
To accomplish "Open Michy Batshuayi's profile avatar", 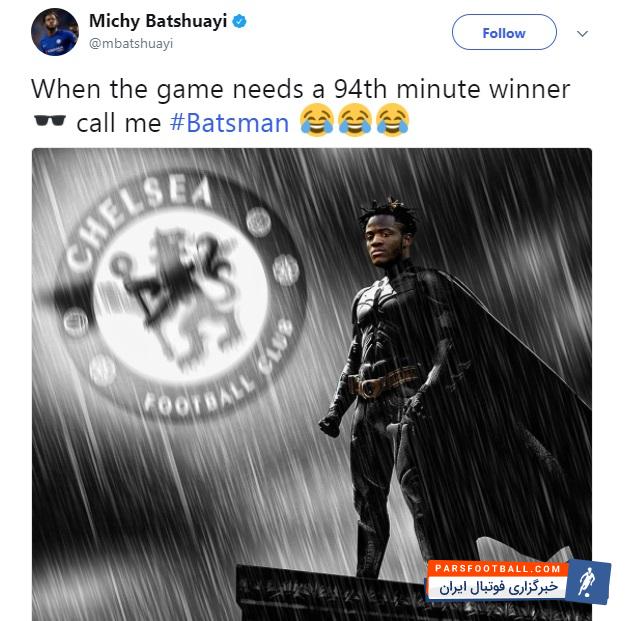I will tap(55, 32).
